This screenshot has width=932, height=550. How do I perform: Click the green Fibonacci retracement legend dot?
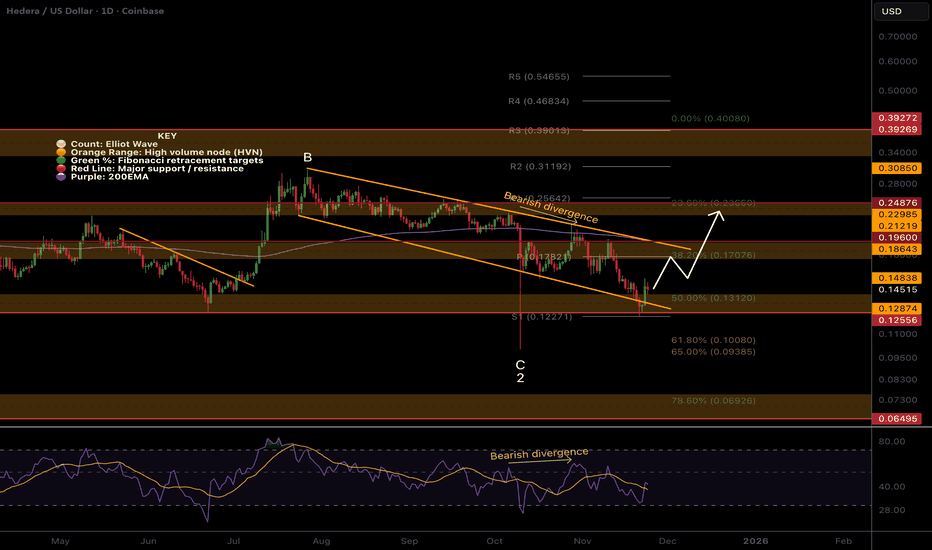tap(63, 160)
